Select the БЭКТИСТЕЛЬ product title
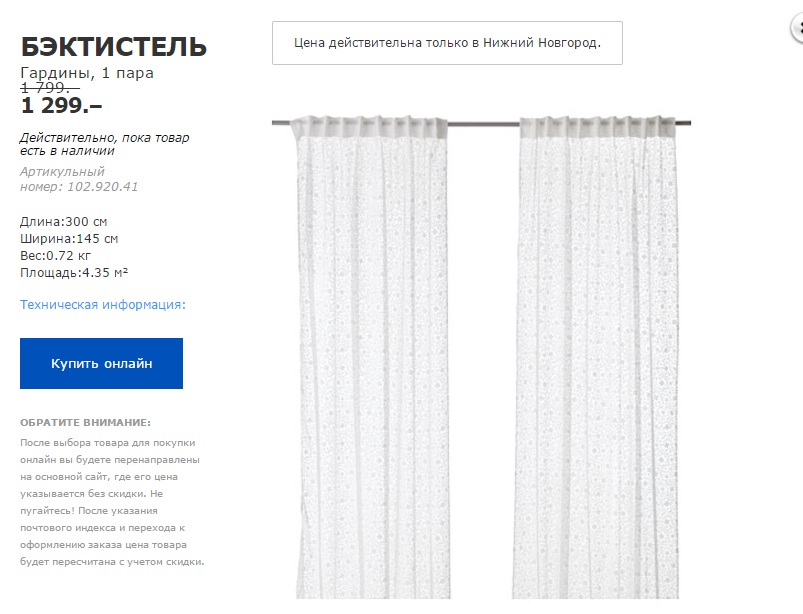 [x=114, y=47]
